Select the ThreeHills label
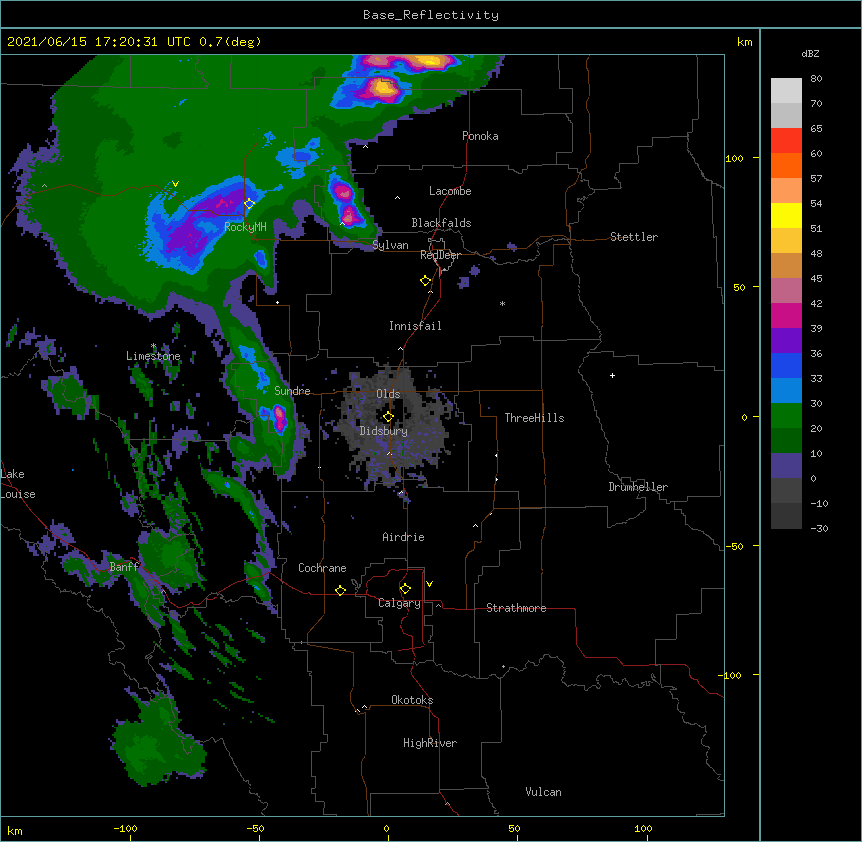The height and width of the screenshot is (842, 862). pyautogui.click(x=534, y=418)
